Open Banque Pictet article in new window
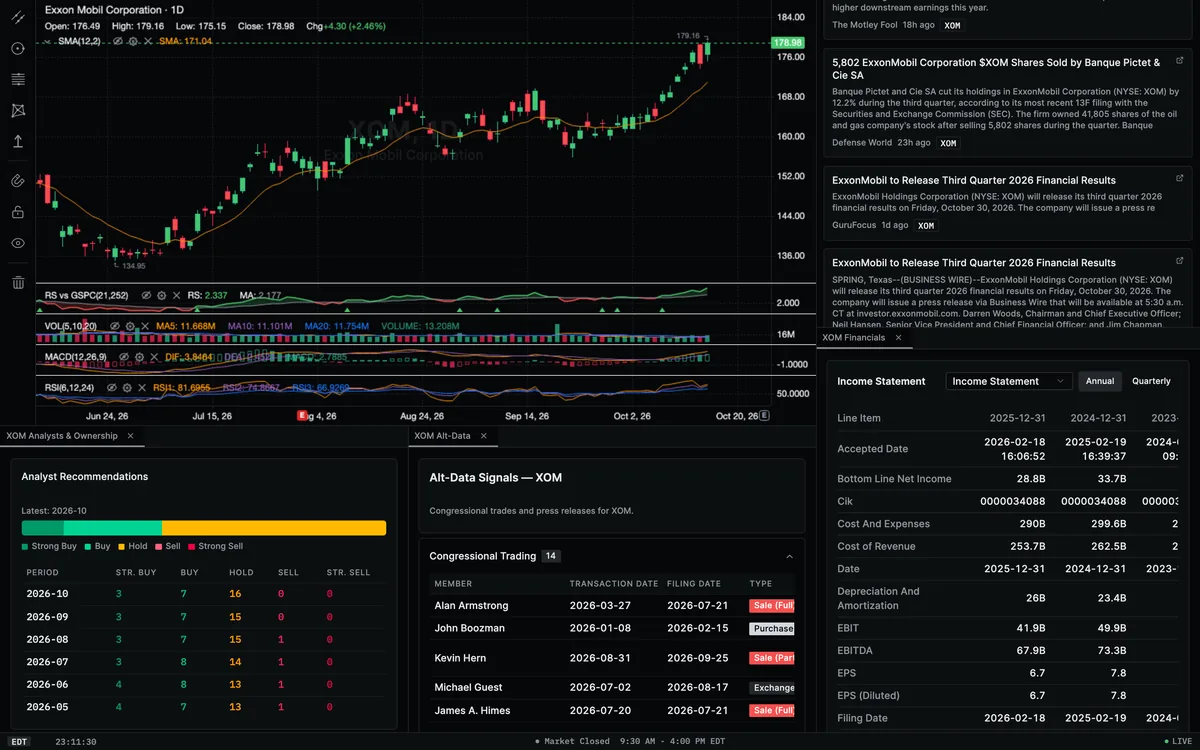Screen dimensions: 1200x750 [1179, 61]
